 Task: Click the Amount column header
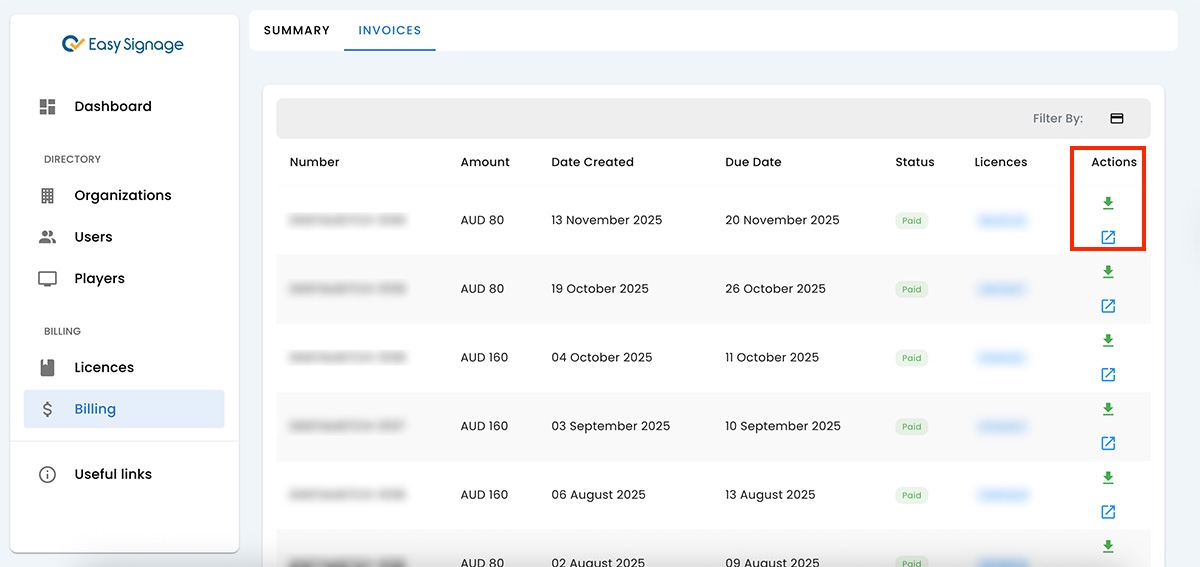485,162
